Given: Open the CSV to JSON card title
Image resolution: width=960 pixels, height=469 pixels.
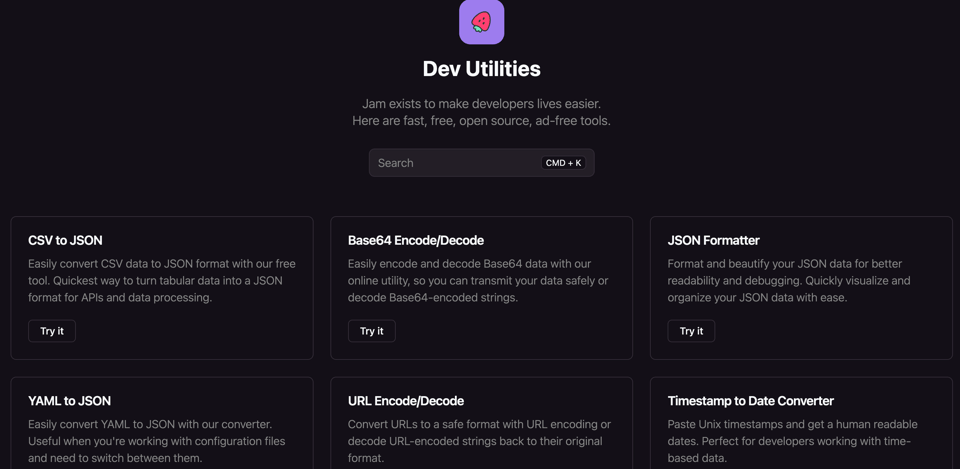Looking at the screenshot, I should 65,240.
